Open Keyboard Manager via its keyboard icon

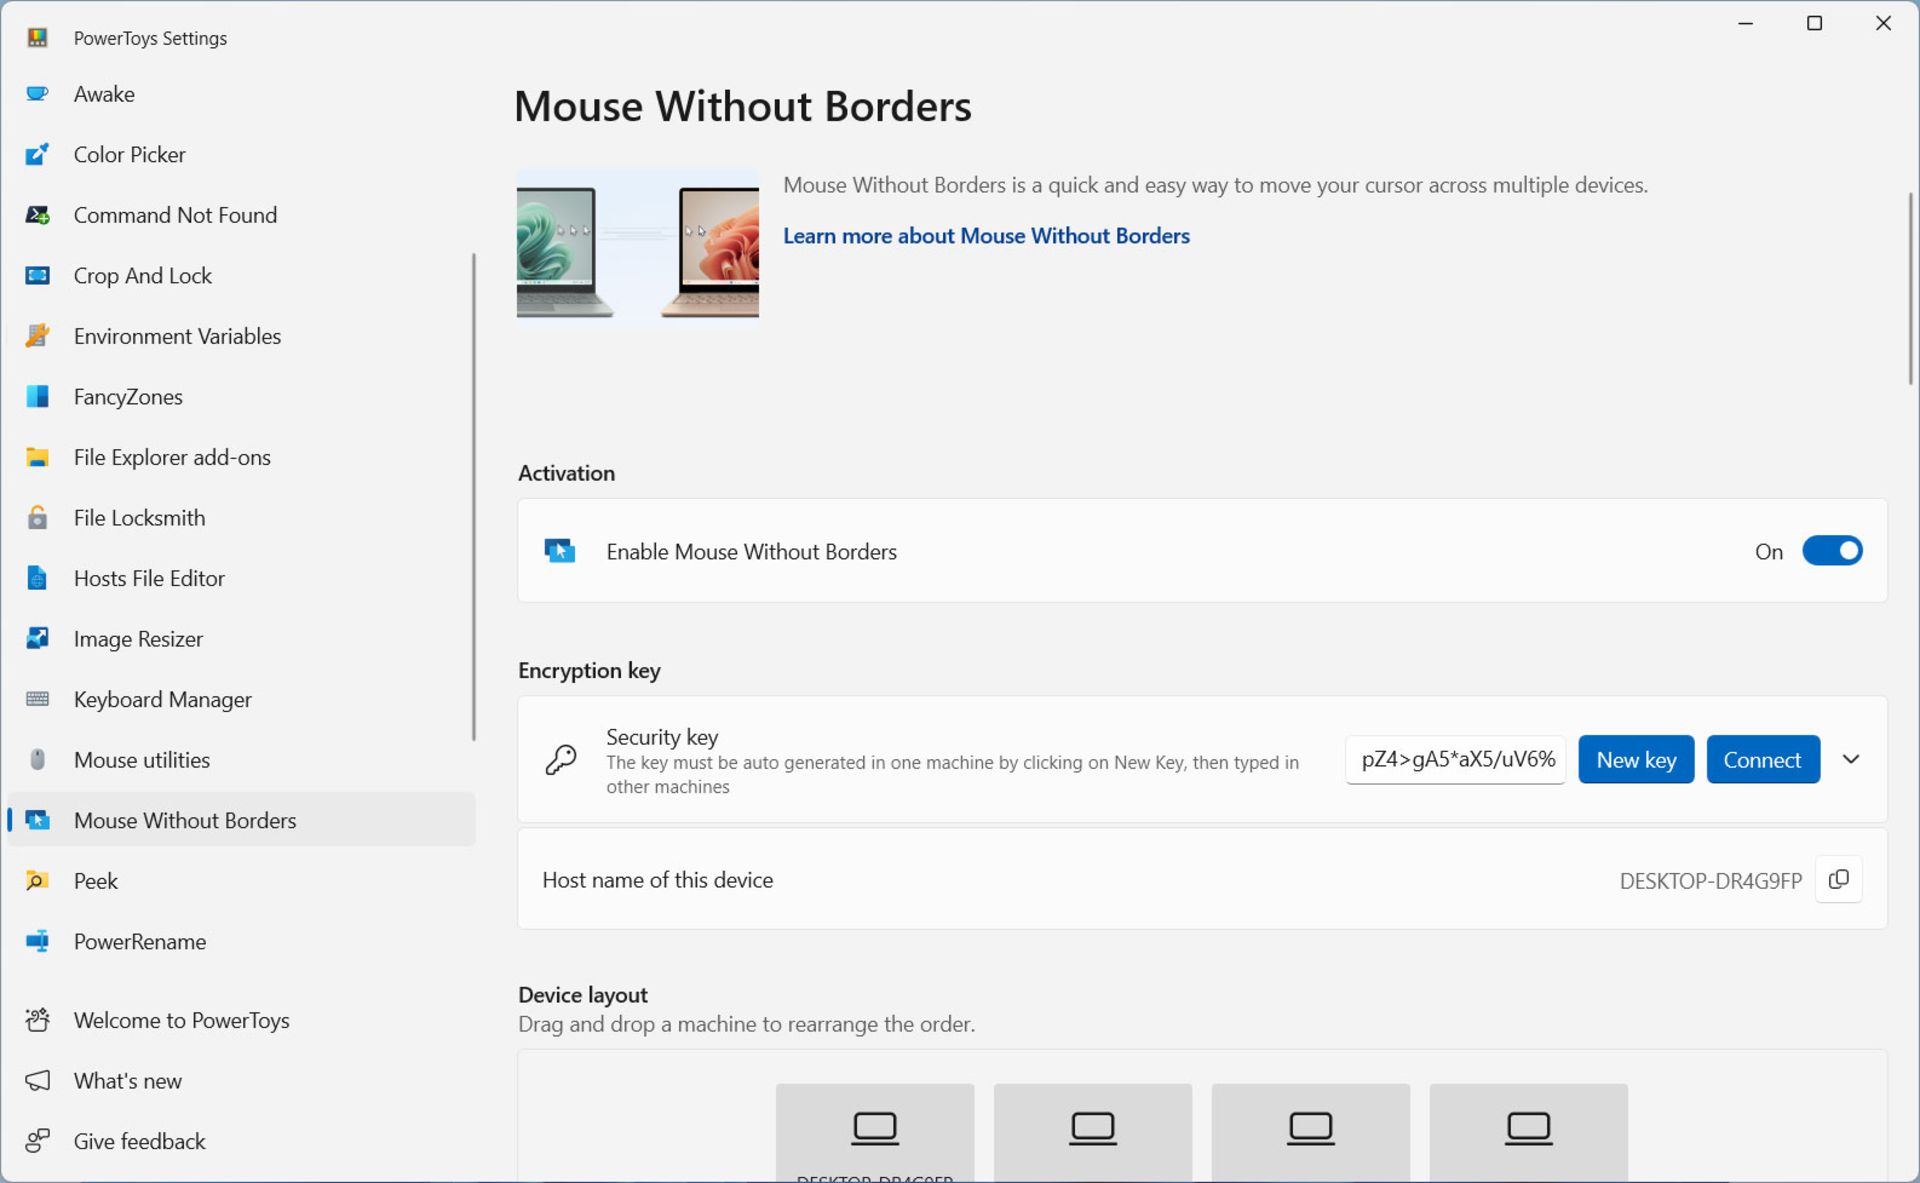pyautogui.click(x=37, y=699)
